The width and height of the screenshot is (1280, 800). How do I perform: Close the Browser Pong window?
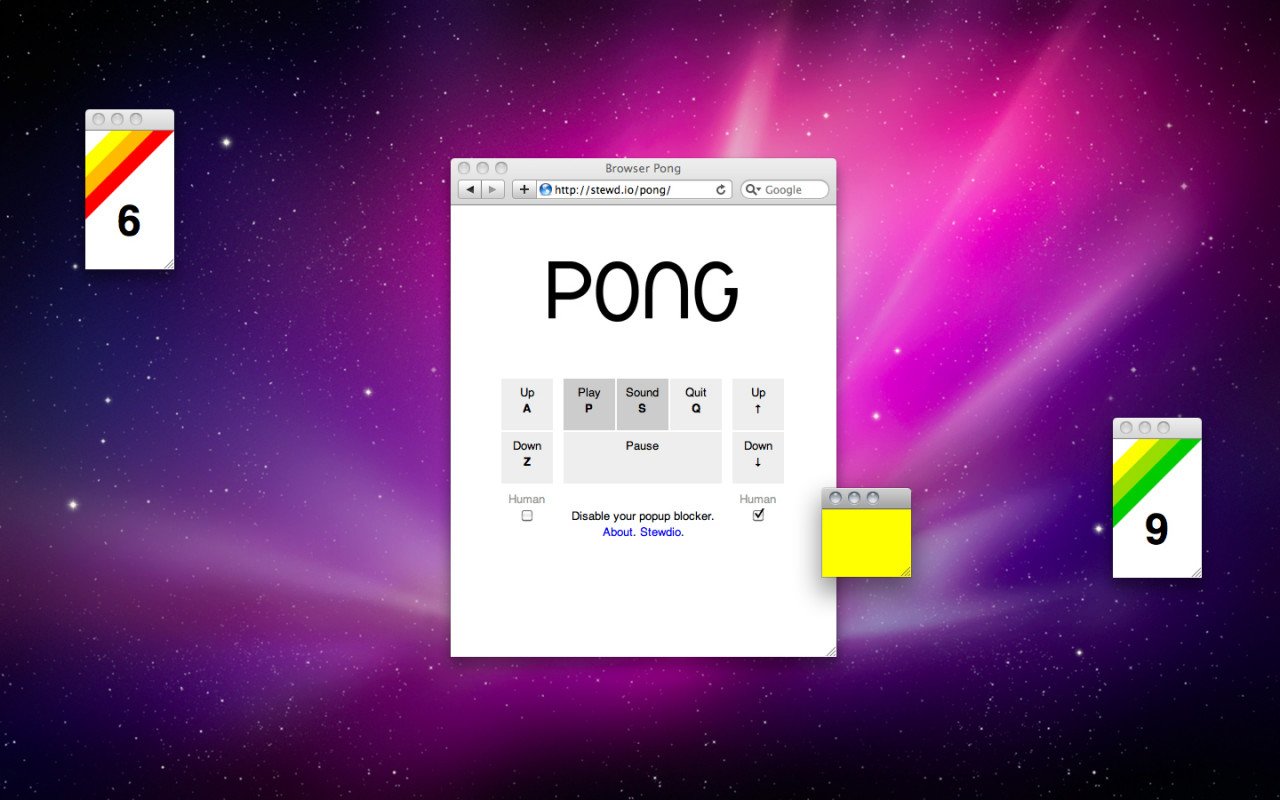(464, 168)
